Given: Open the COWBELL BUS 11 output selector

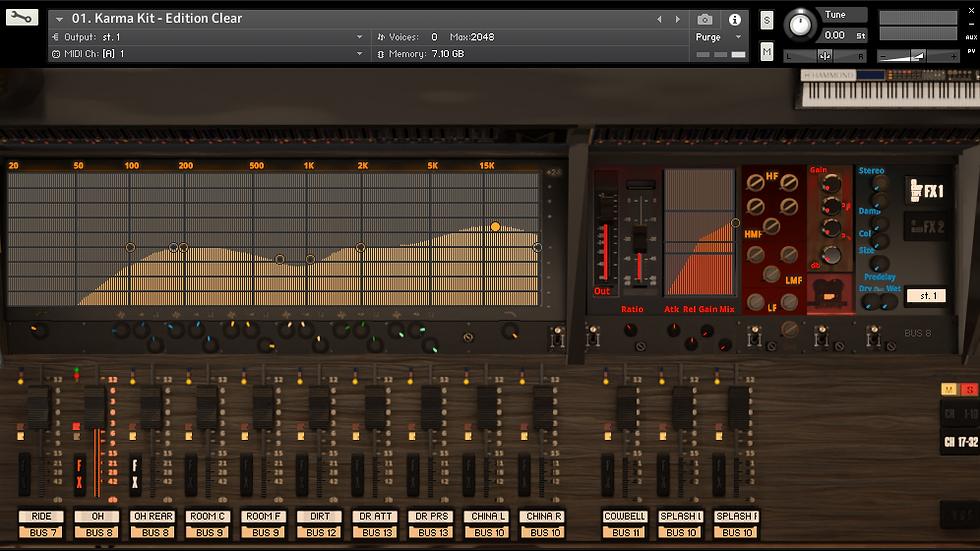Looking at the screenshot, I should tap(624, 532).
